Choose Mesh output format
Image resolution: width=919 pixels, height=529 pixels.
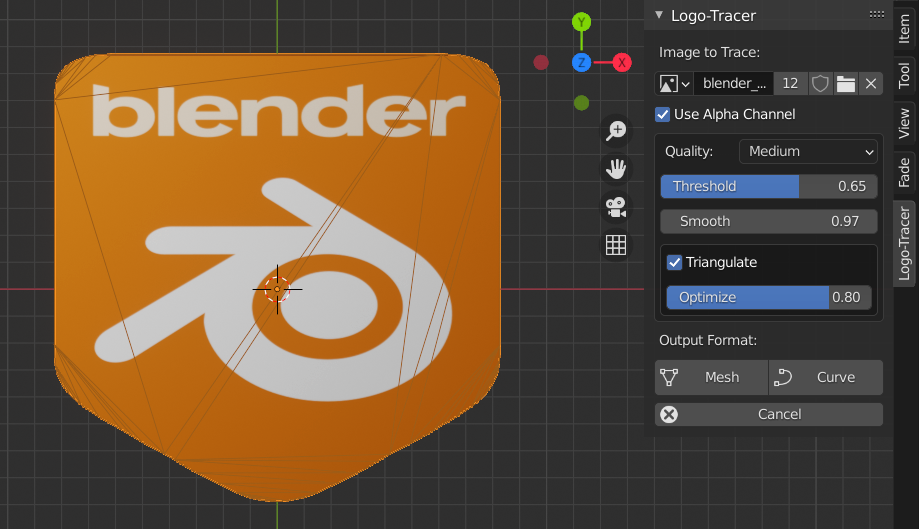coord(711,377)
